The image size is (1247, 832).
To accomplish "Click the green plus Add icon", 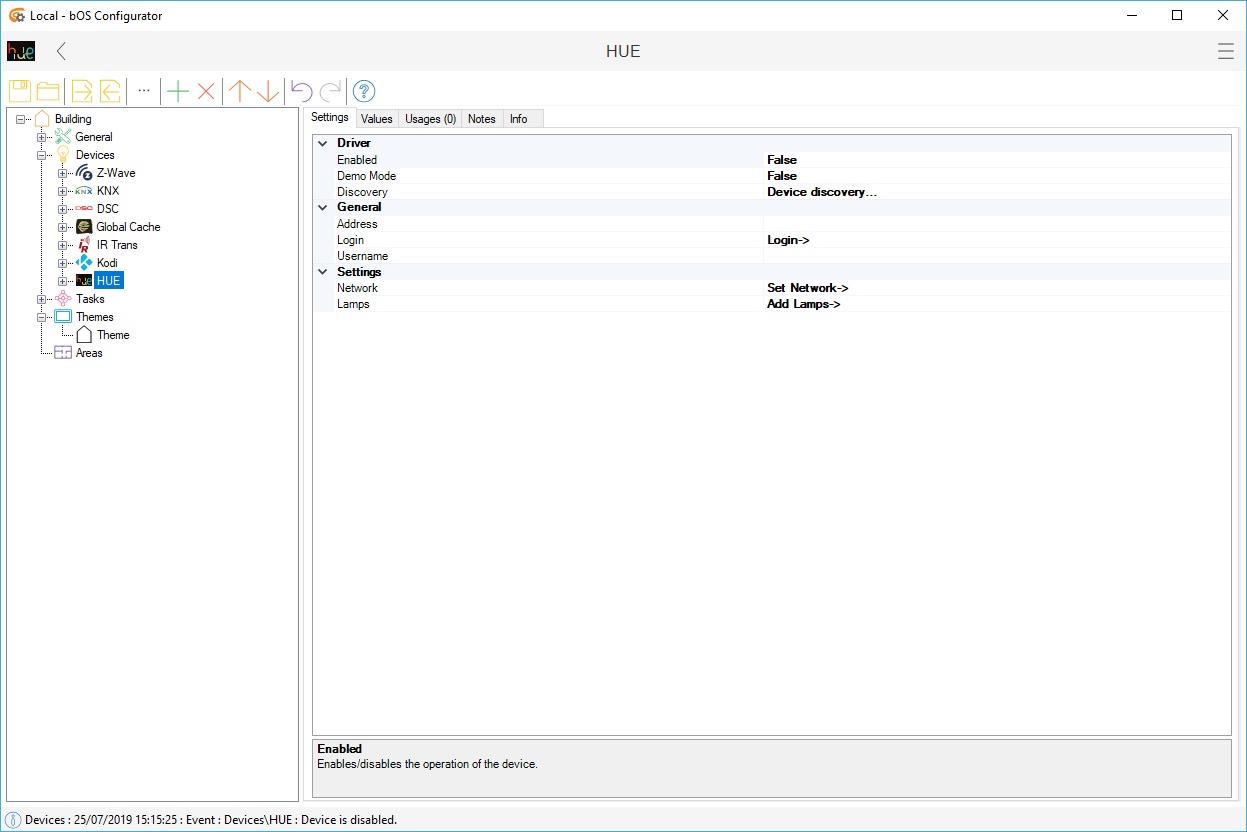I will [178, 91].
